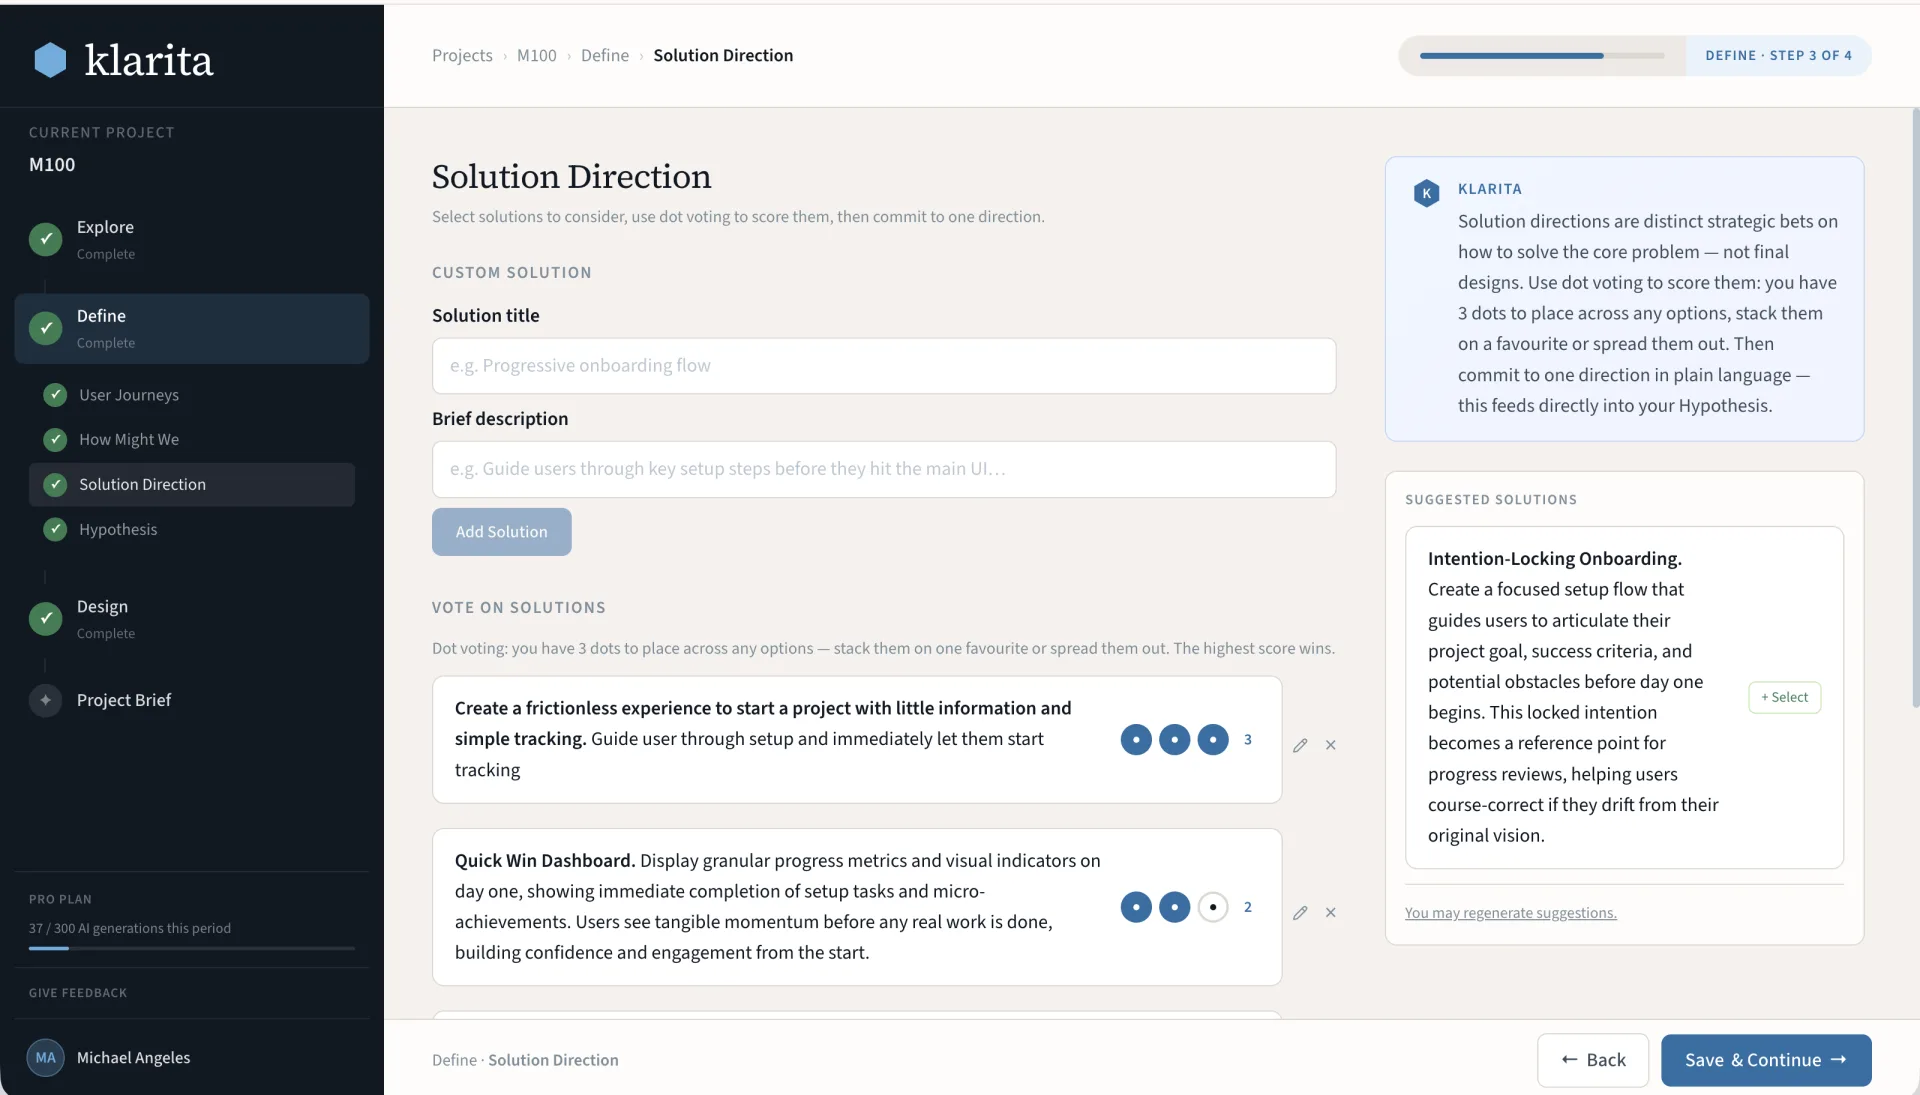Screen dimensions: 1920x1095
Task: Open the Explore stage in sidebar
Action: tap(192, 239)
